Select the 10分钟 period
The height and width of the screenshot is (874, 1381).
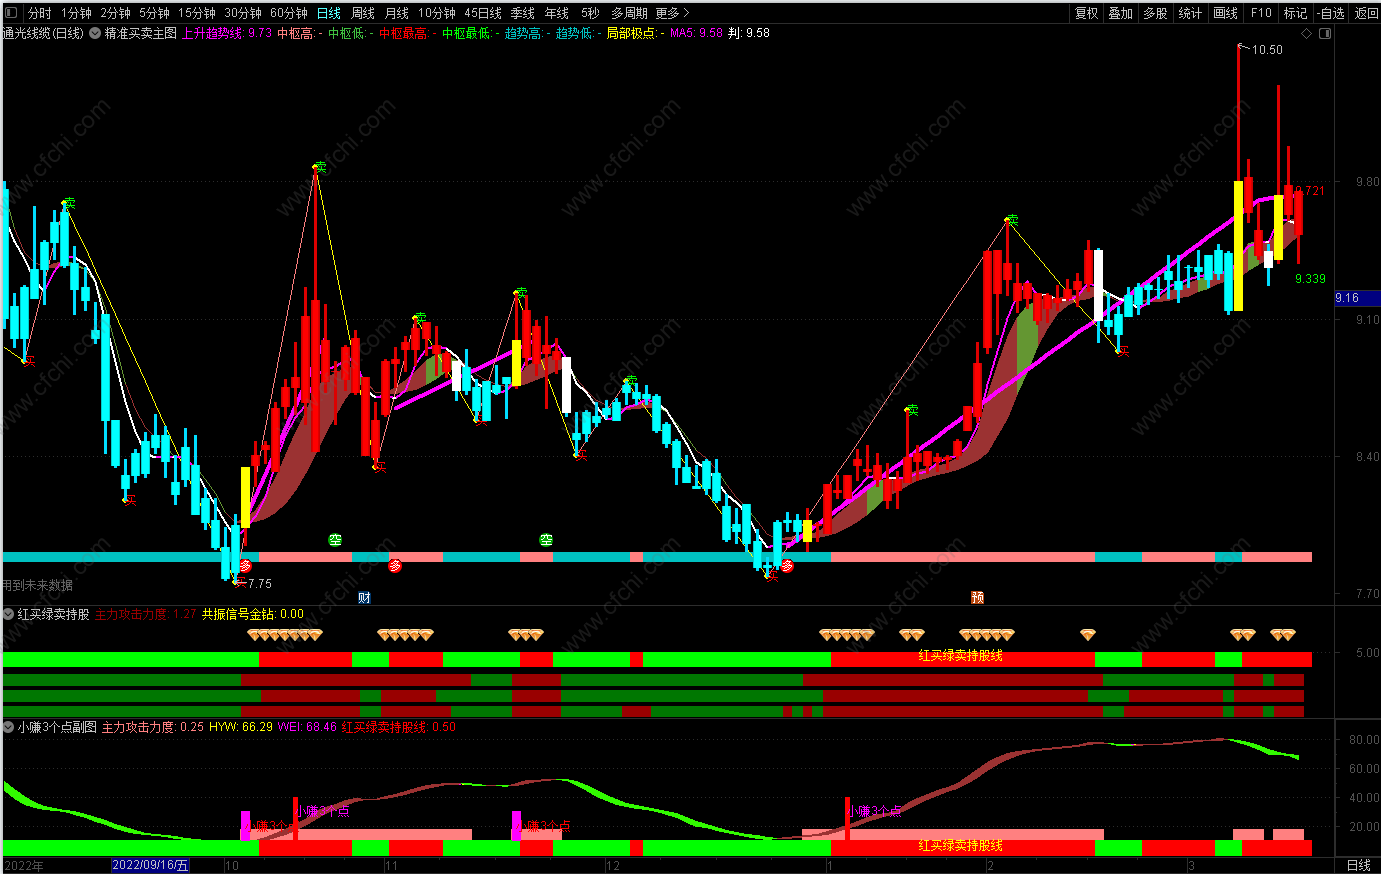[437, 13]
